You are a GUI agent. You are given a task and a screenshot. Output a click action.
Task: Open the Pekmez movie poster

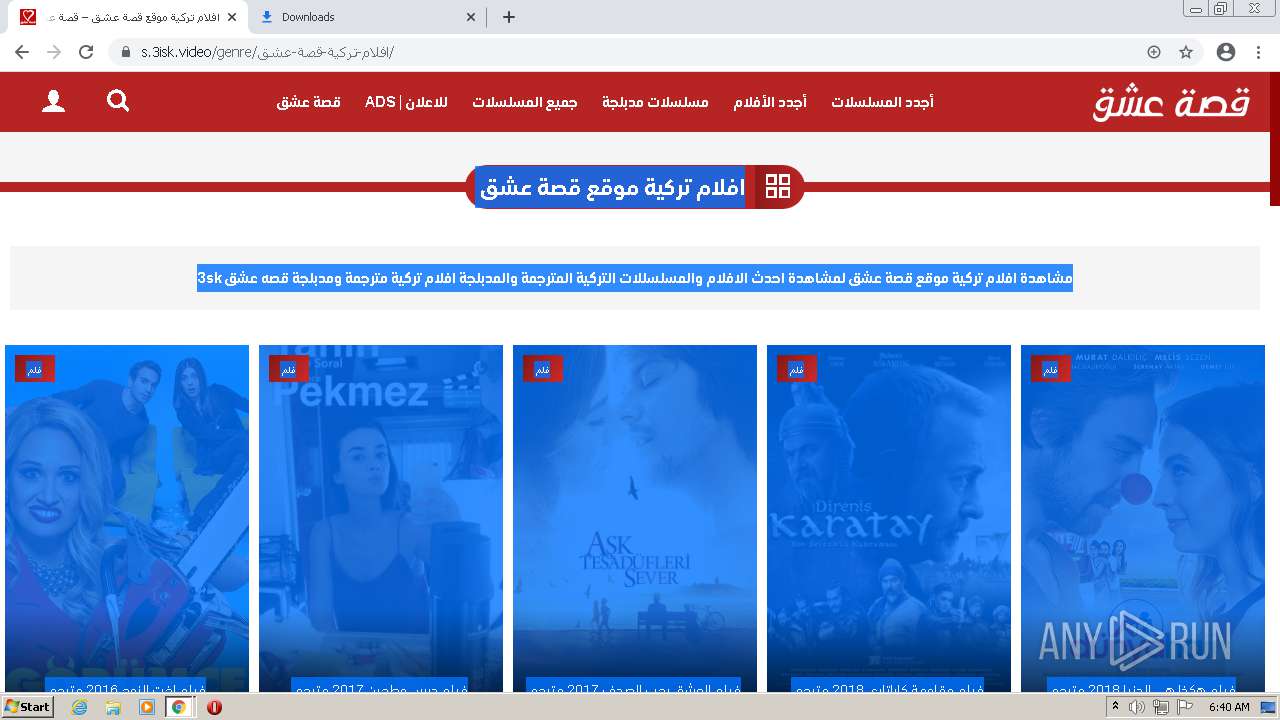(381, 518)
